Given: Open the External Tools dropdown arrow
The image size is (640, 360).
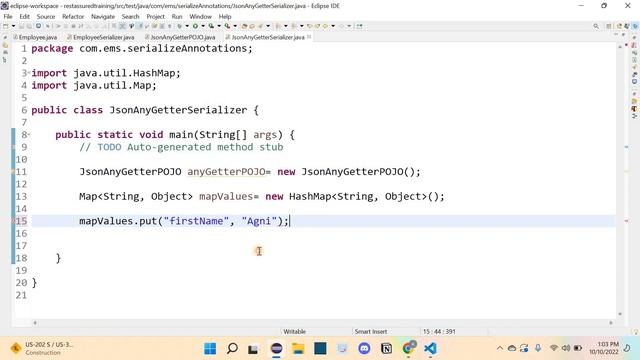Looking at the screenshot, I should click(x=235, y=26).
